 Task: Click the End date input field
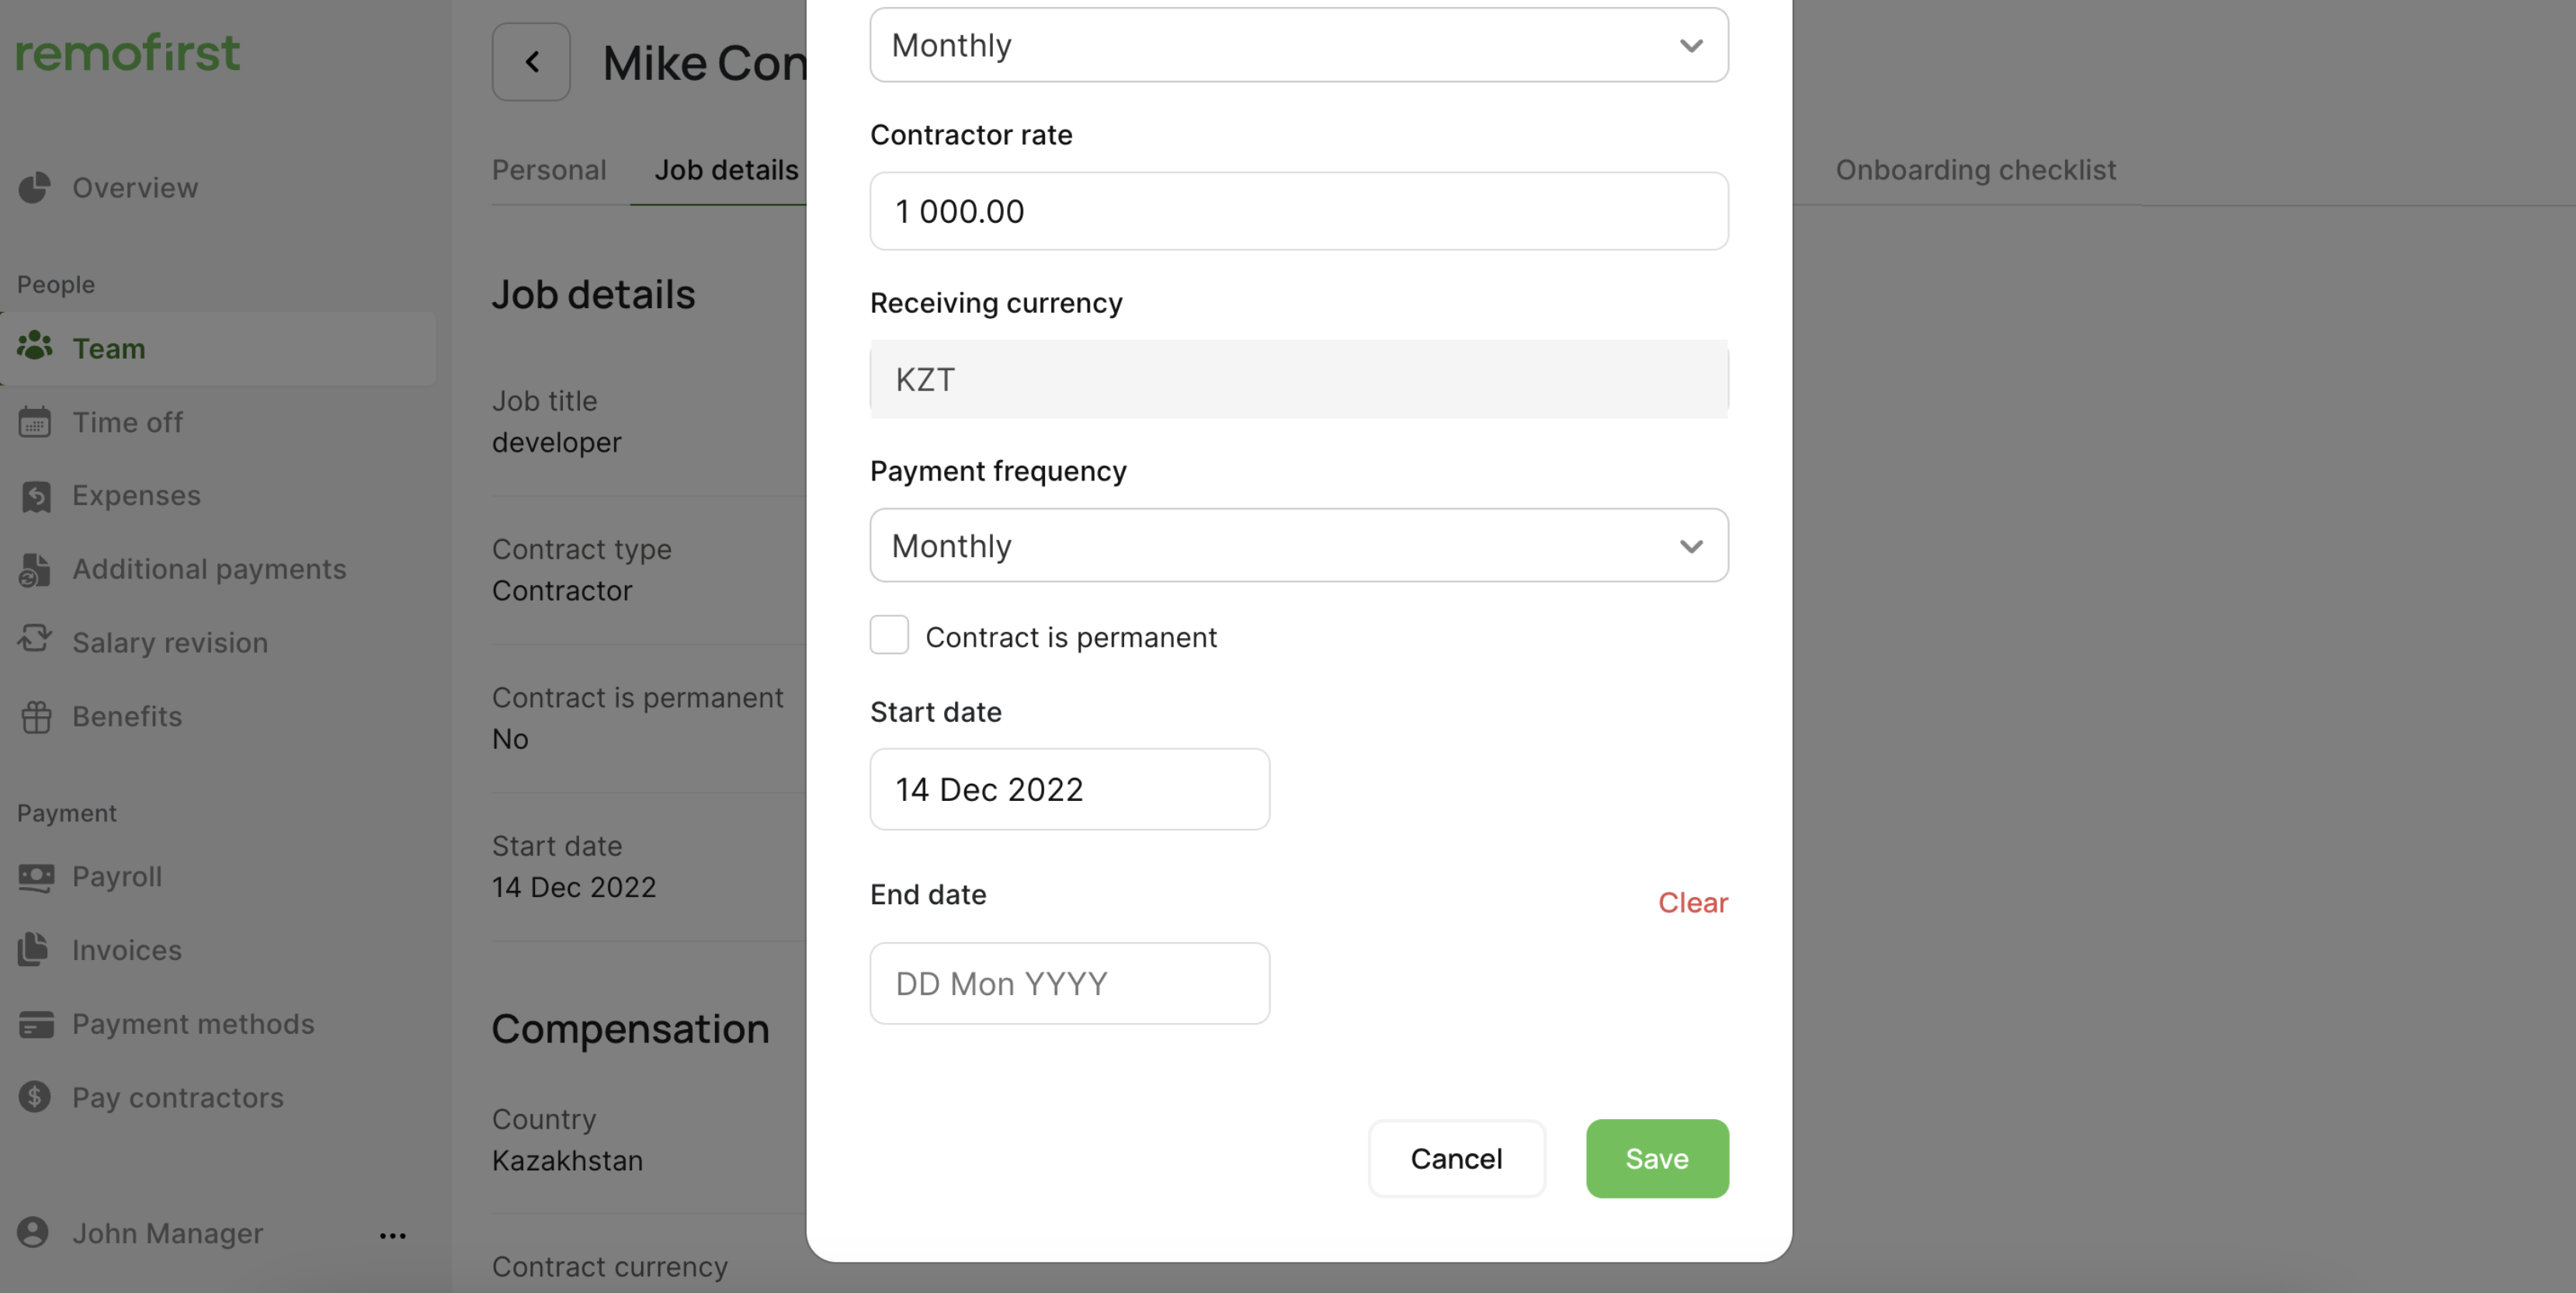tap(1069, 983)
